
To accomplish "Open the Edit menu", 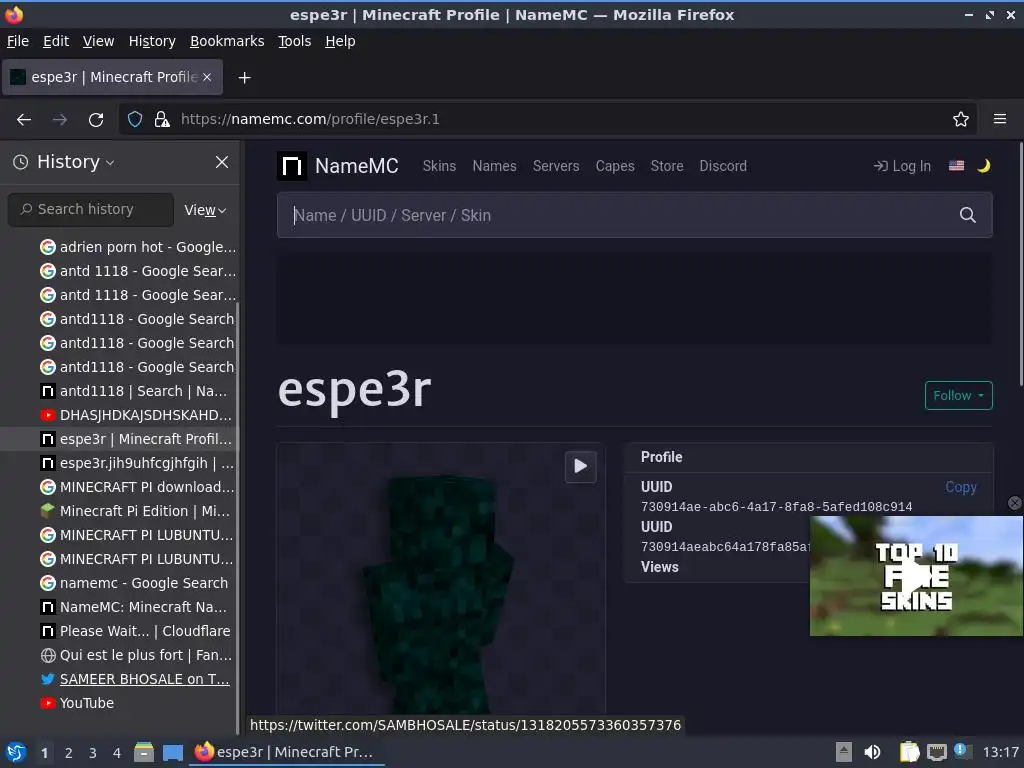I will [56, 41].
